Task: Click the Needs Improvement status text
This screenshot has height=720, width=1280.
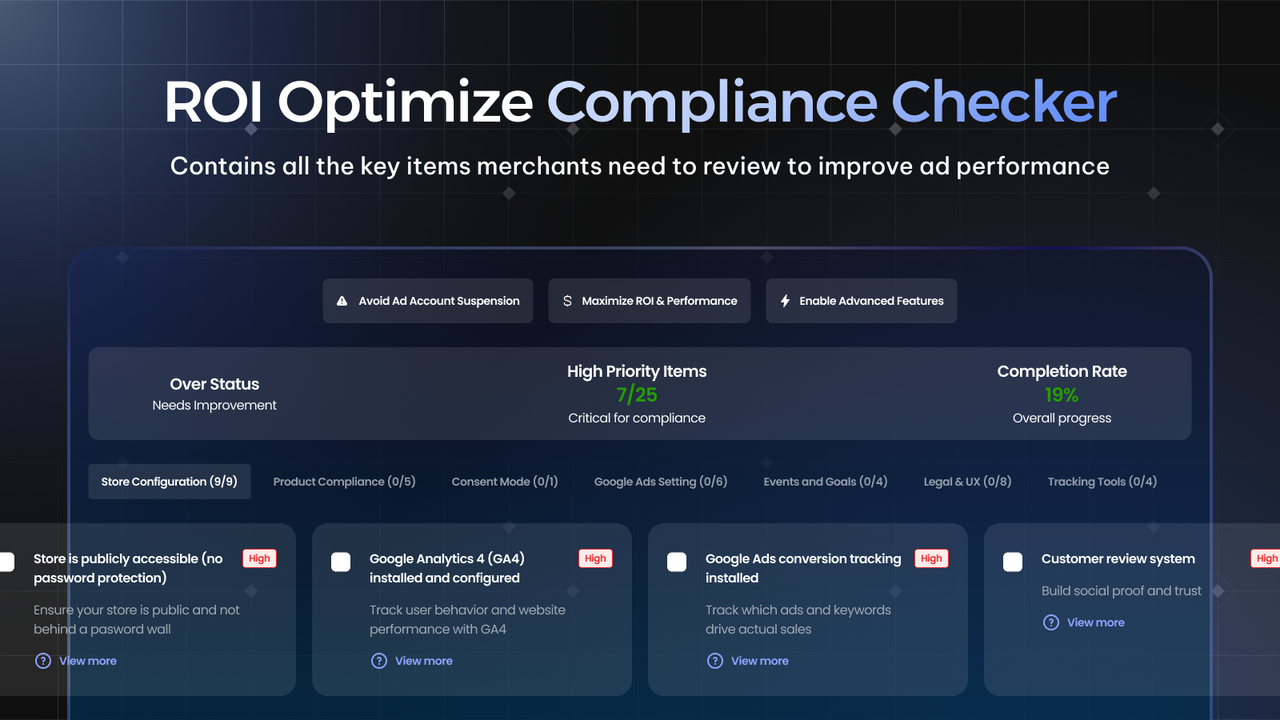Action: (x=215, y=405)
